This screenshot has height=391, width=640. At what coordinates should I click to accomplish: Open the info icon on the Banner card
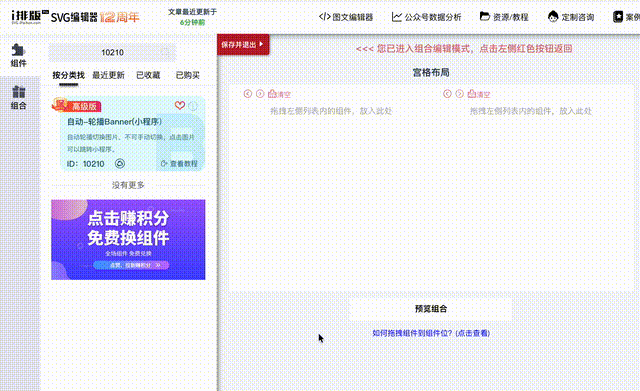click(x=193, y=106)
